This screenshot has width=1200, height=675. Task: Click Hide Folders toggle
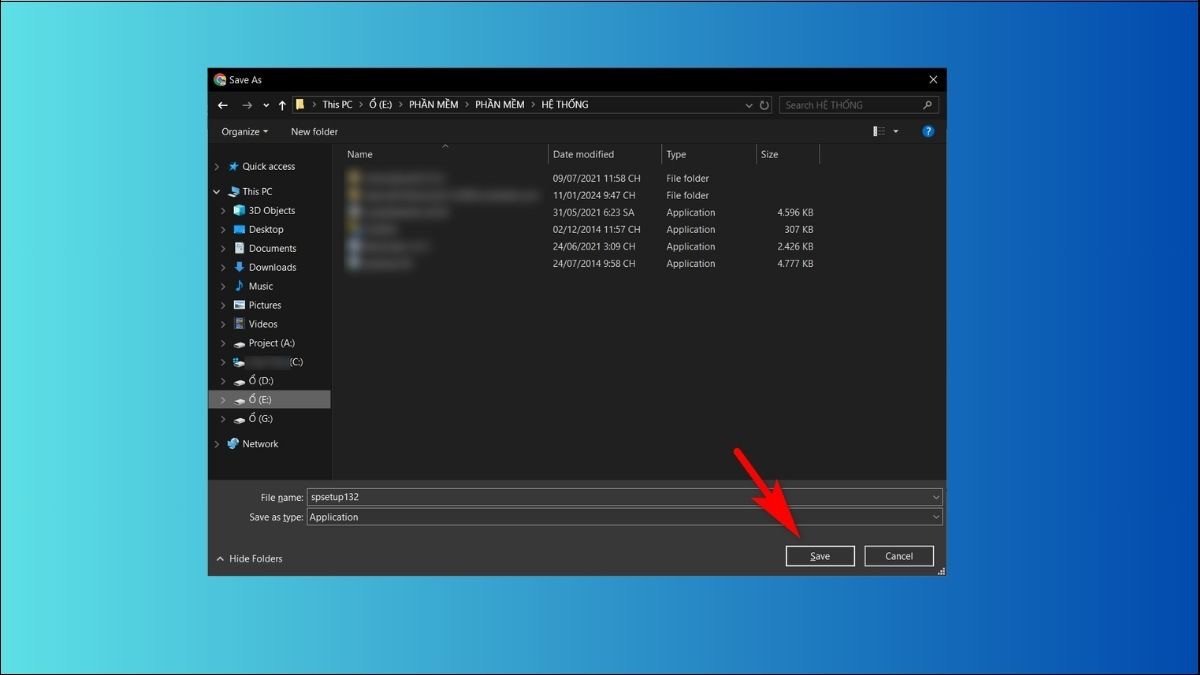250,559
